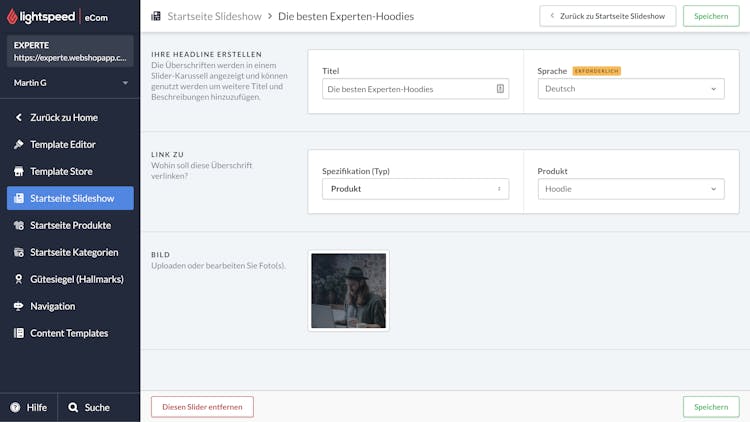This screenshot has height=422, width=750.
Task: Click the Template Editor brush icon
Action: pyautogui.click(x=19, y=144)
